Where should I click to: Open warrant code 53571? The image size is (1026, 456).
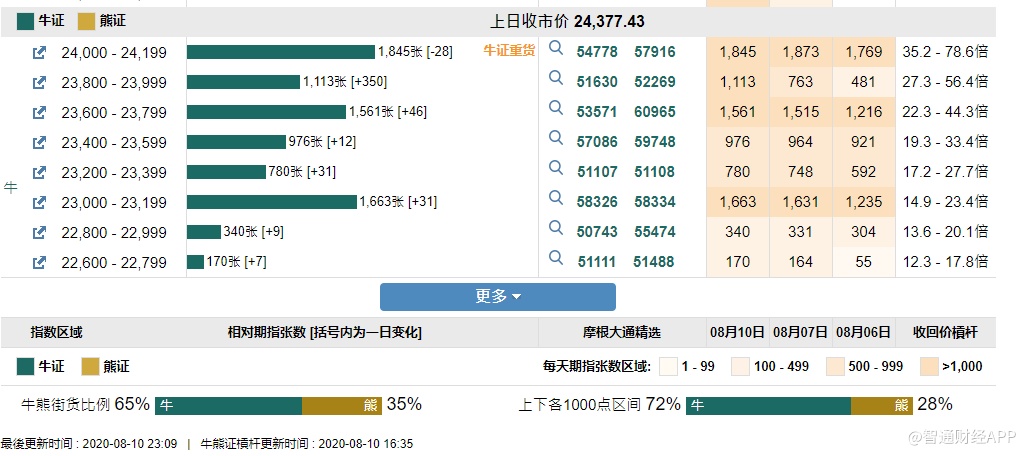coord(597,113)
